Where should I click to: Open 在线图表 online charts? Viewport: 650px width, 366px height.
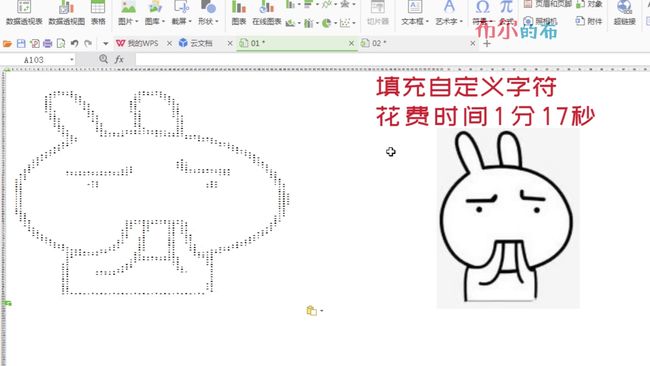point(267,12)
